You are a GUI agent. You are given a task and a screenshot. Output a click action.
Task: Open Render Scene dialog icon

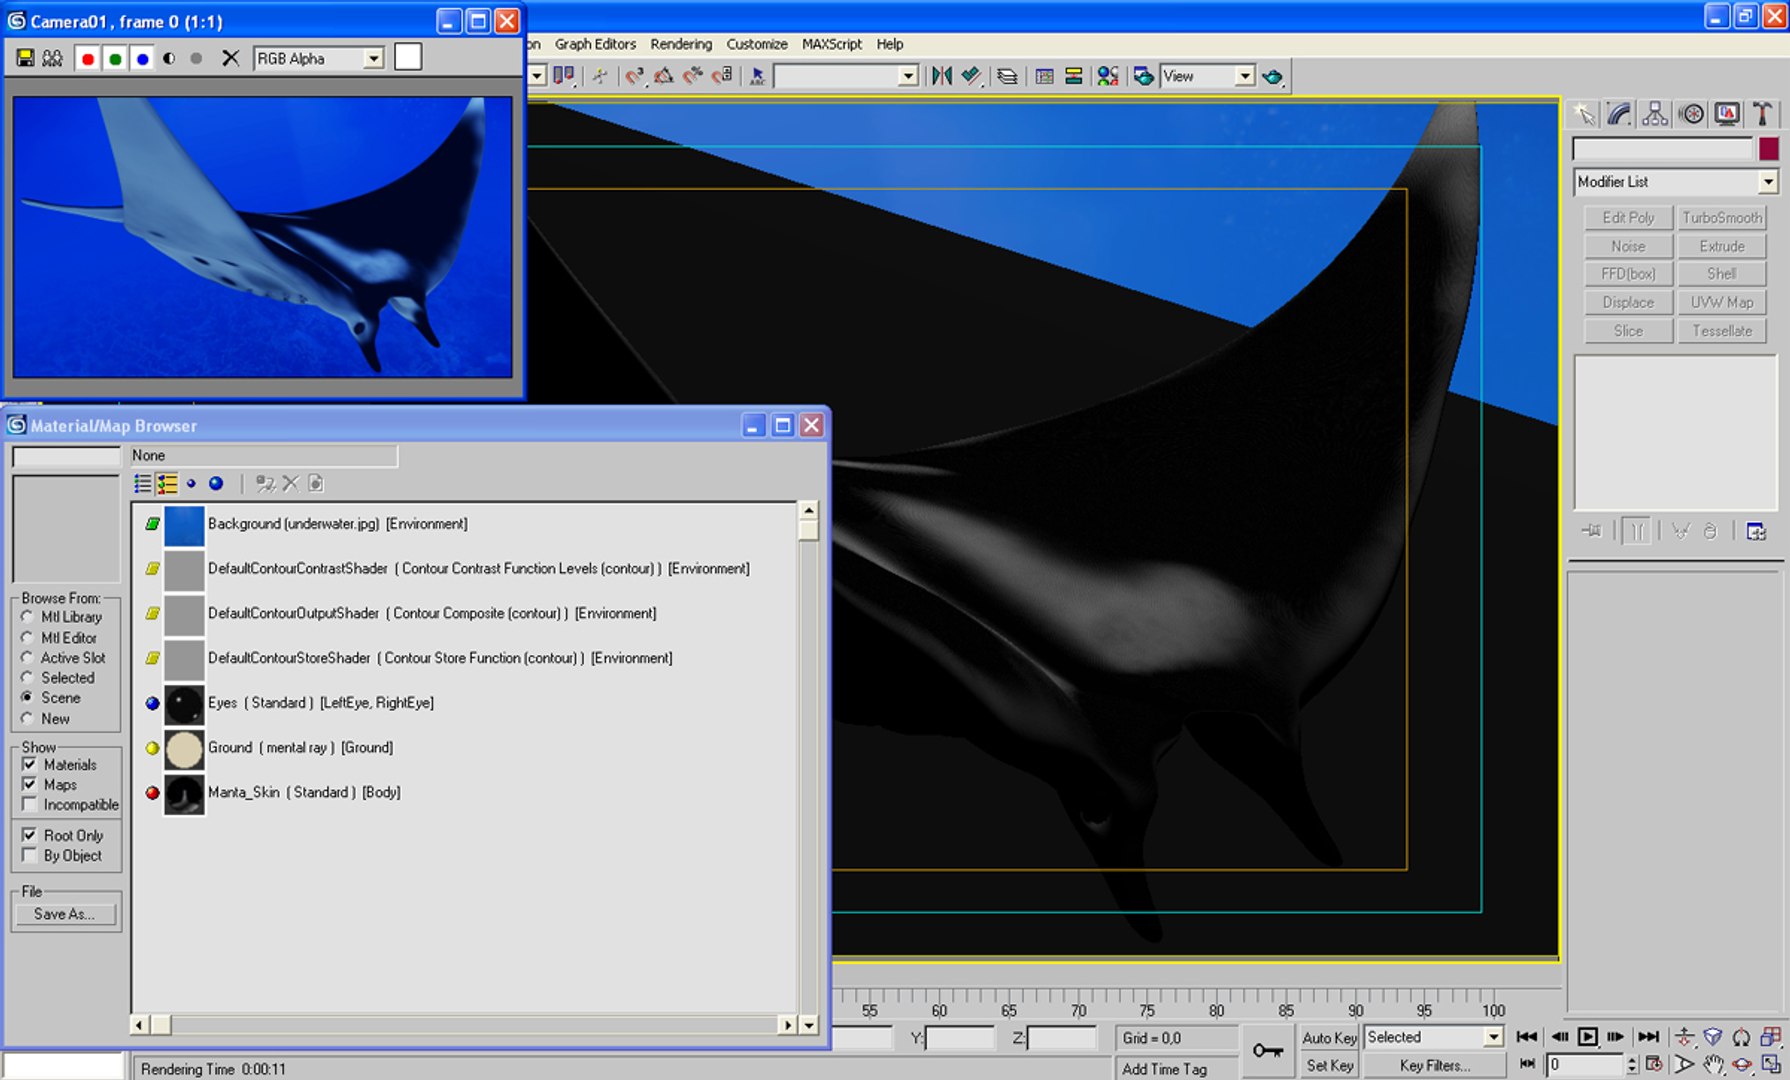pos(1143,76)
